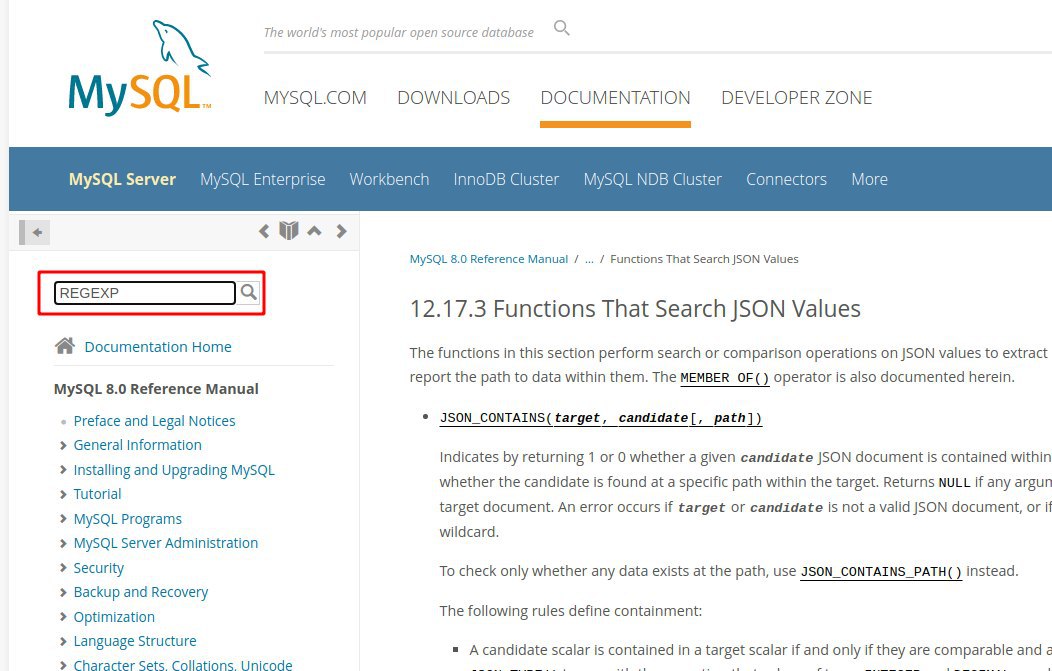Open the JSON_CONTAINS function signature link
The image size is (1052, 671).
click(x=600, y=418)
